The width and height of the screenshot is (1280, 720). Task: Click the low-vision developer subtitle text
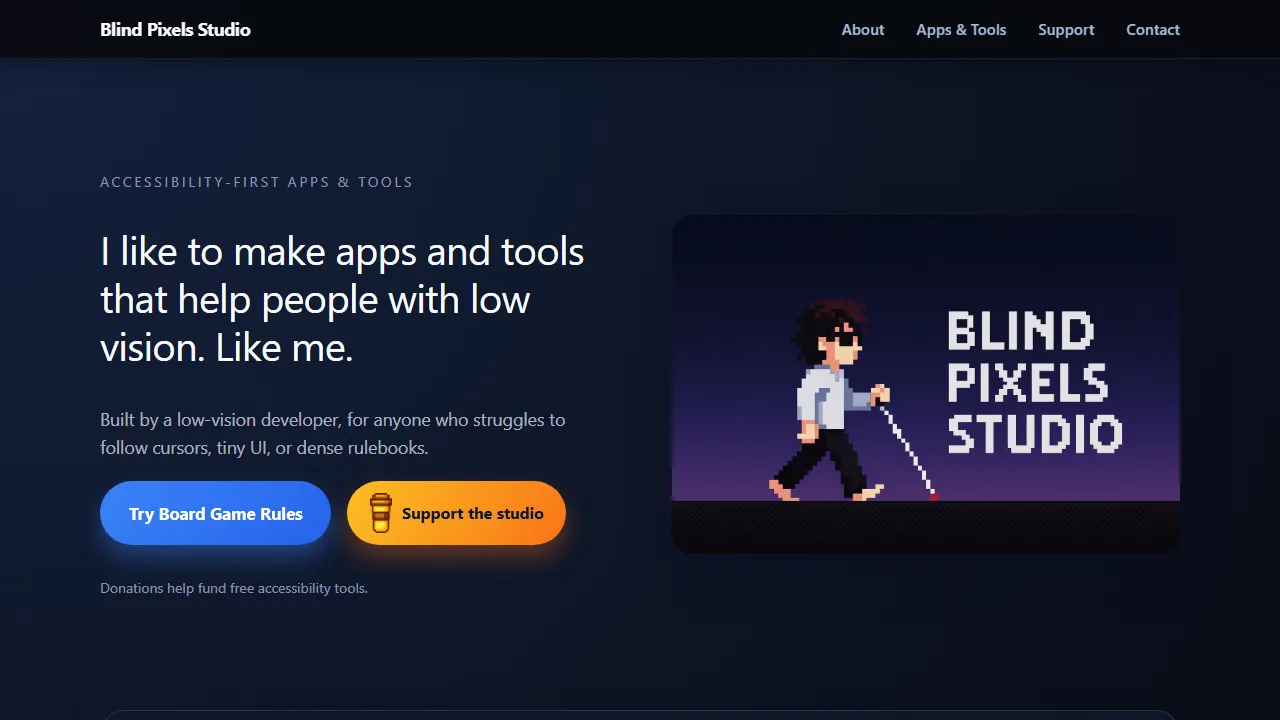(x=333, y=433)
